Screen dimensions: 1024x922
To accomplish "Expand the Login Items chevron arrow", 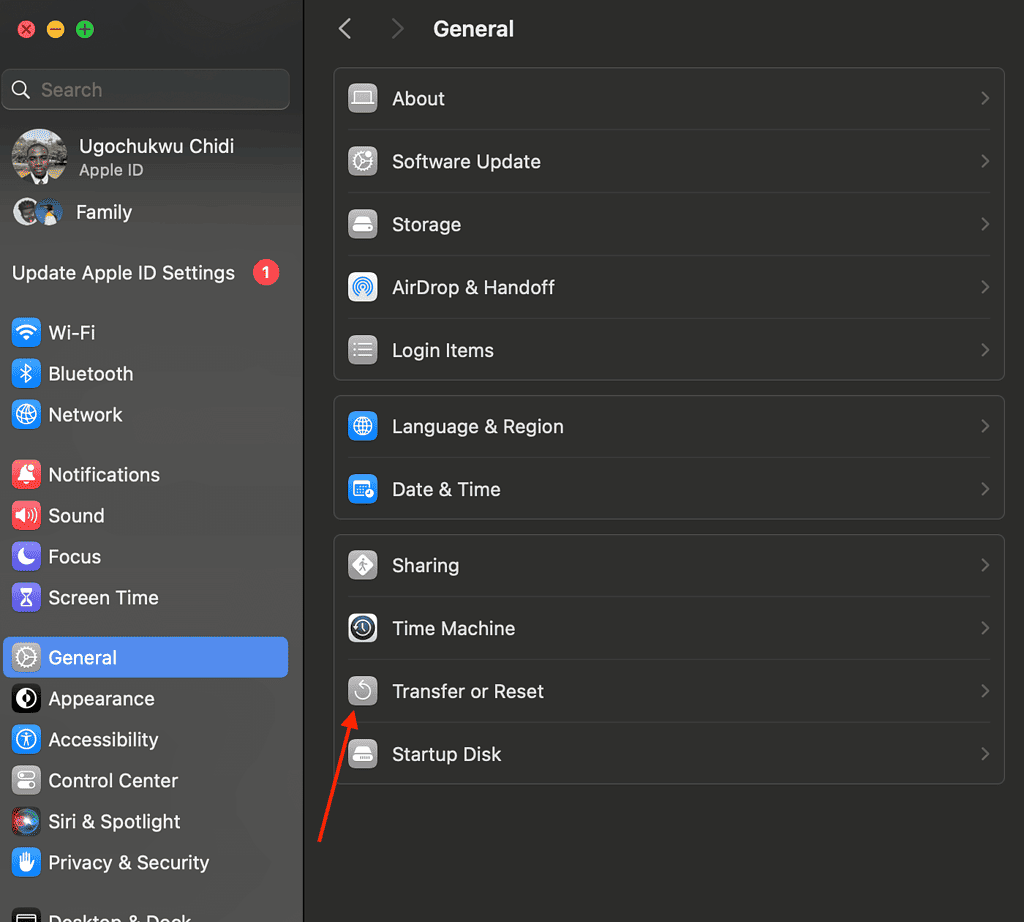I will point(984,350).
